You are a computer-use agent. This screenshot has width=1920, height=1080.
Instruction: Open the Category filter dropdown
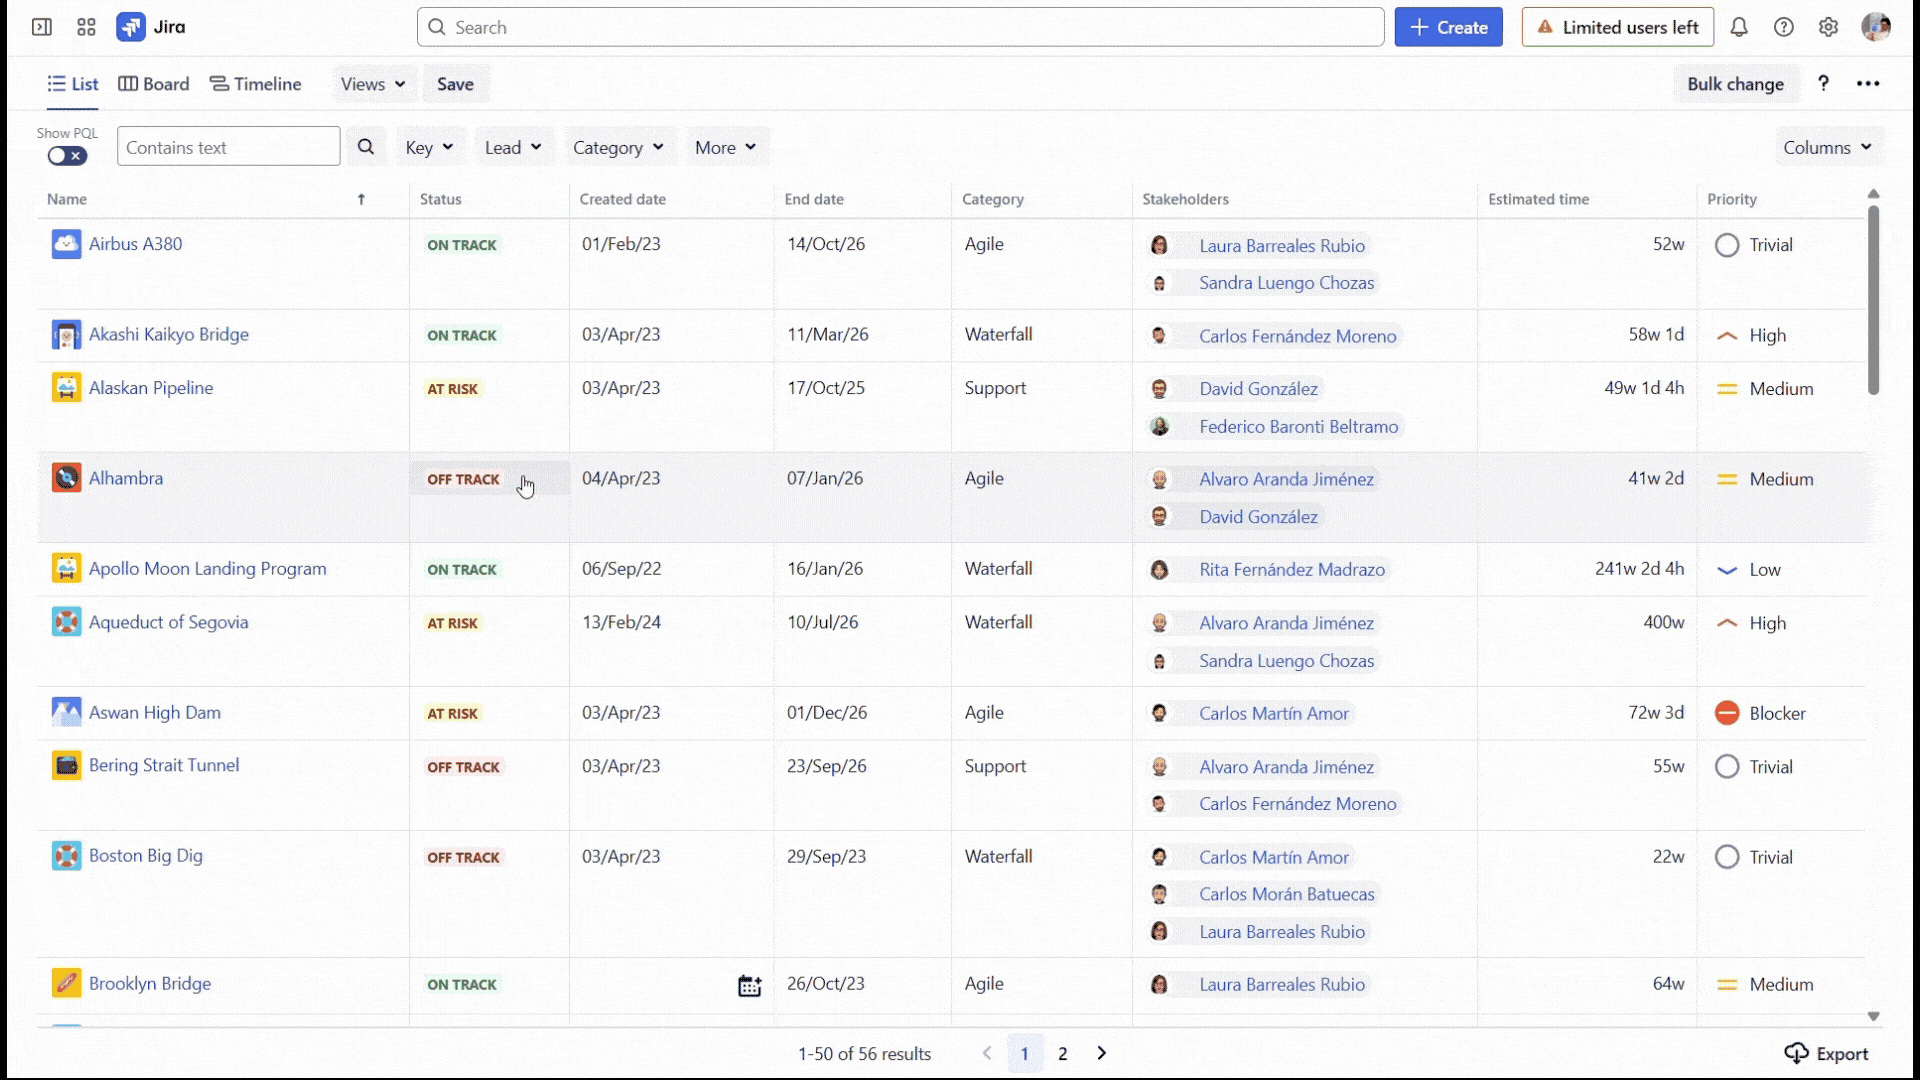coord(618,147)
